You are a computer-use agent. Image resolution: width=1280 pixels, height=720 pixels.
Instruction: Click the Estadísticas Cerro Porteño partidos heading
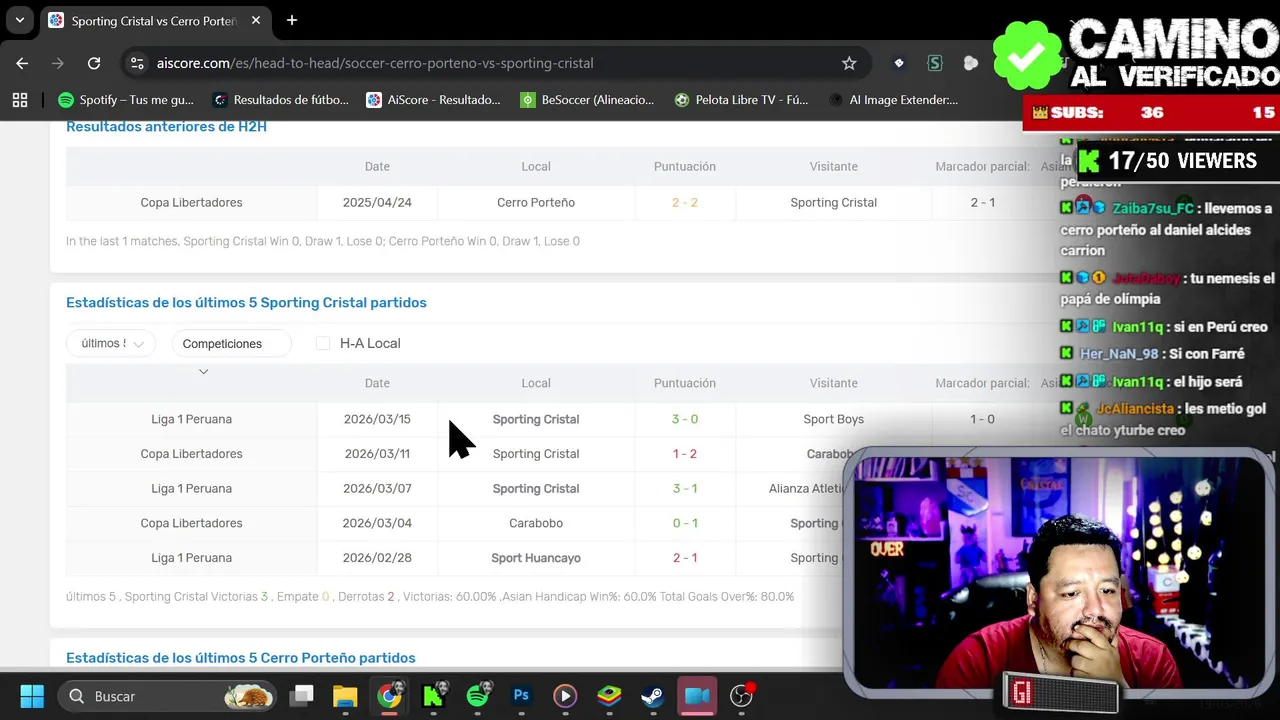tap(241, 658)
